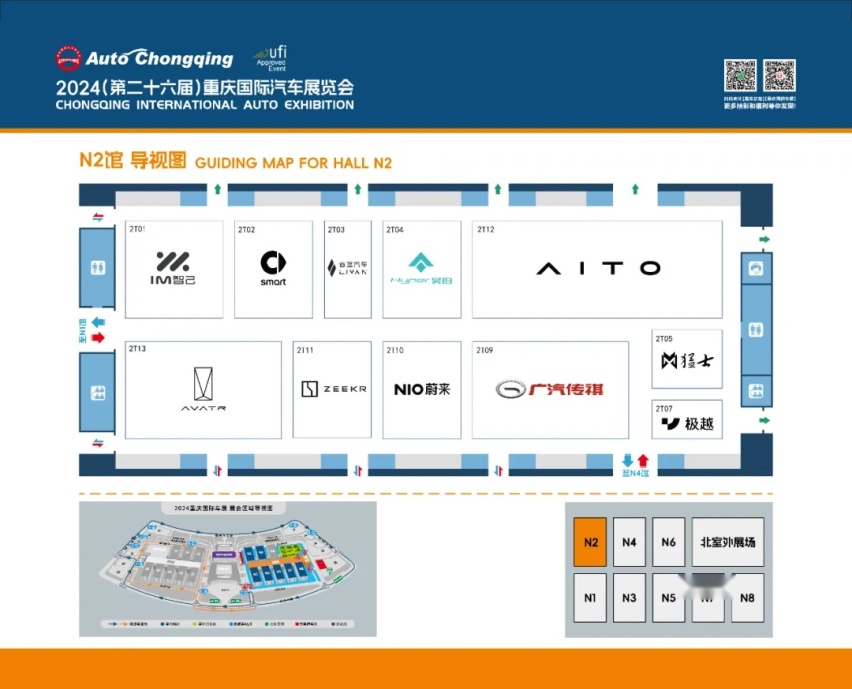852x689 pixels.
Task: Click the Auto Chongqing red emblem
Action: pos(68,58)
